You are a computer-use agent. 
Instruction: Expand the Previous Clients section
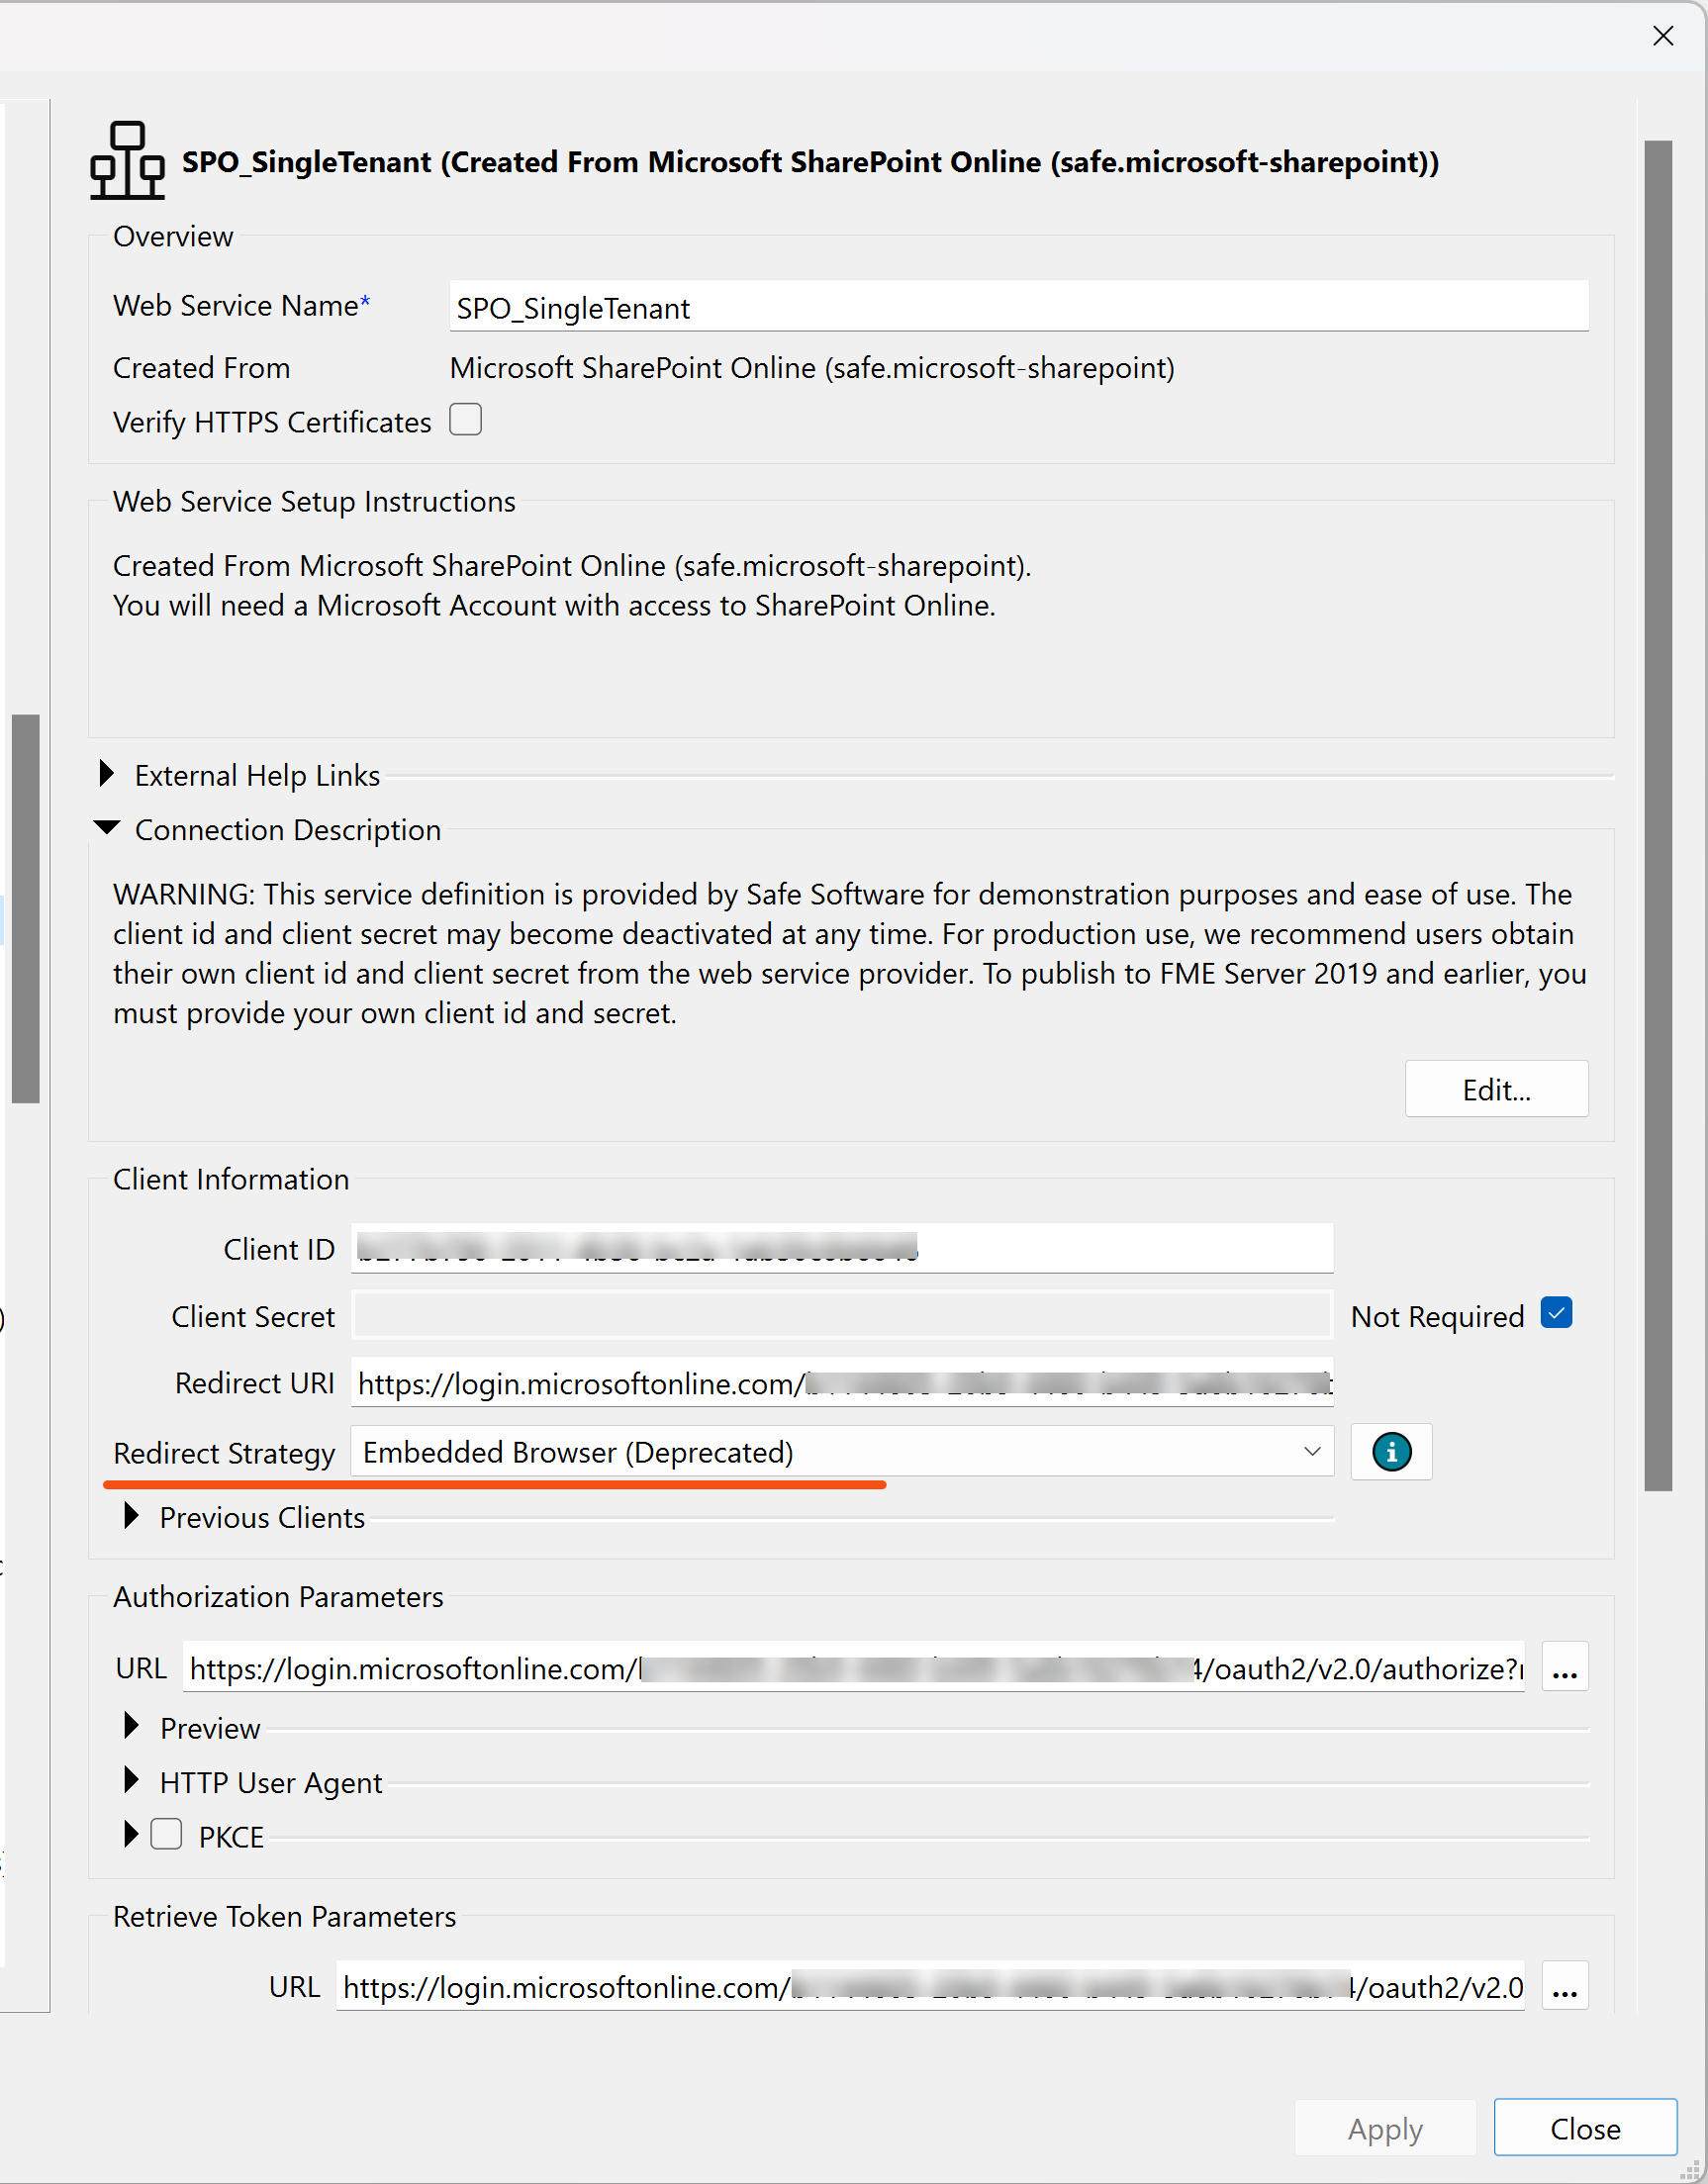coord(131,1516)
